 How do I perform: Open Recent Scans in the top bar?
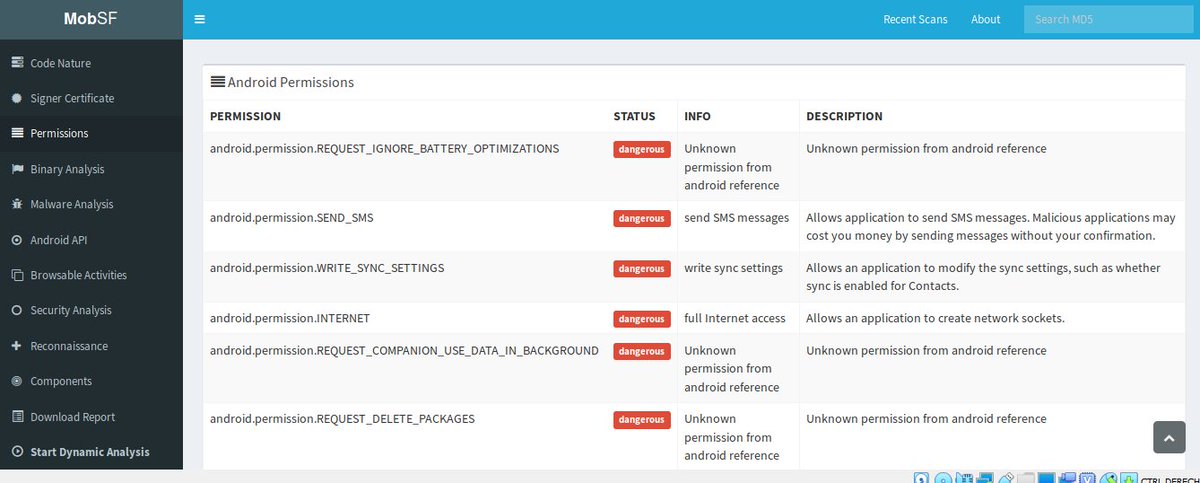point(915,19)
